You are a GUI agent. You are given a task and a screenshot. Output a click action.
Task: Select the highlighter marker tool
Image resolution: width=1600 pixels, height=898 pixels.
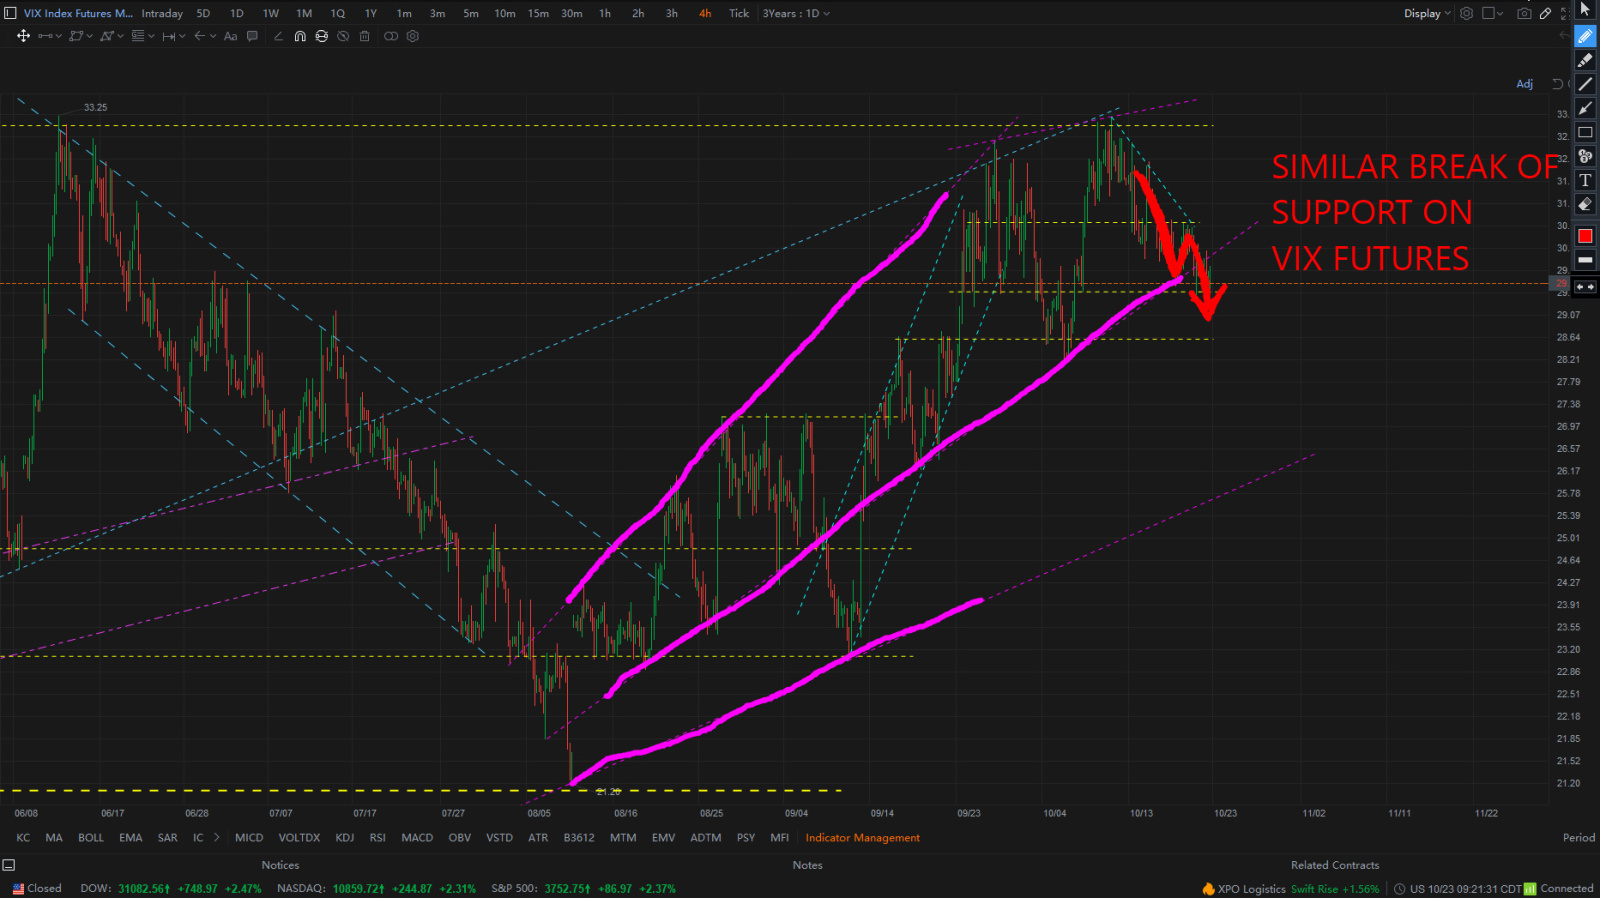pyautogui.click(x=1585, y=60)
